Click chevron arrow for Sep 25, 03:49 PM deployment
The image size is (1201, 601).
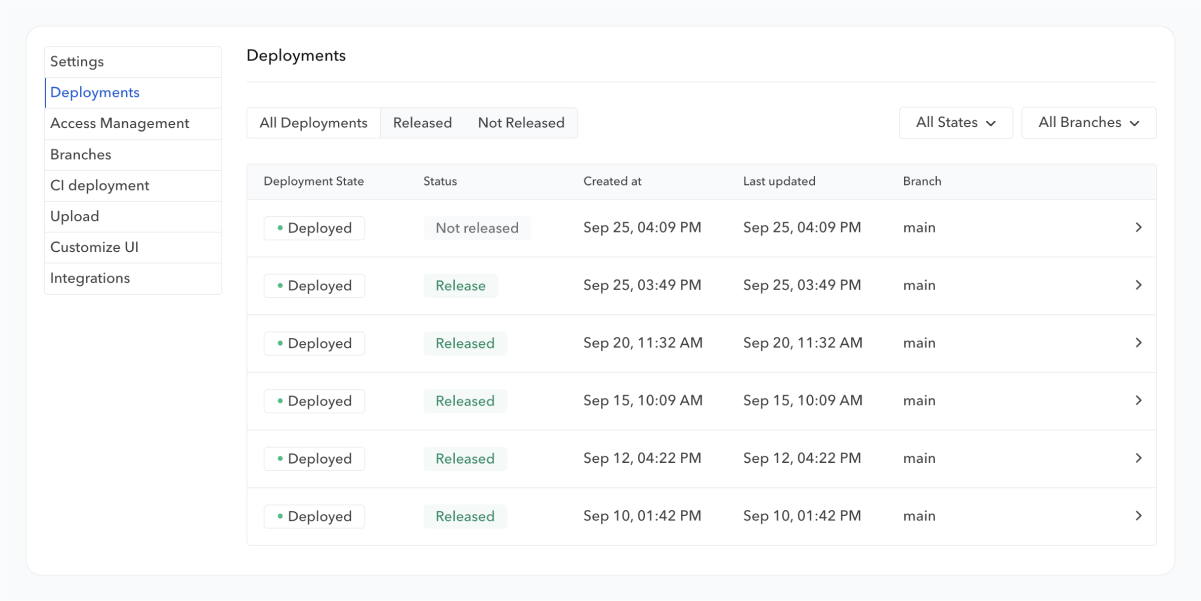pyautogui.click(x=1138, y=286)
